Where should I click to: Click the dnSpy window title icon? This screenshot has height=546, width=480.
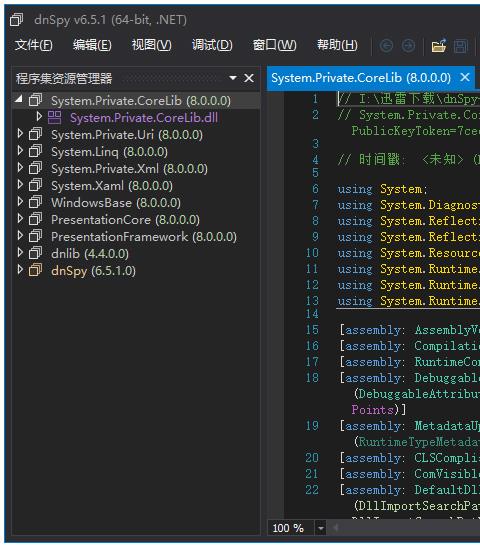(16, 20)
